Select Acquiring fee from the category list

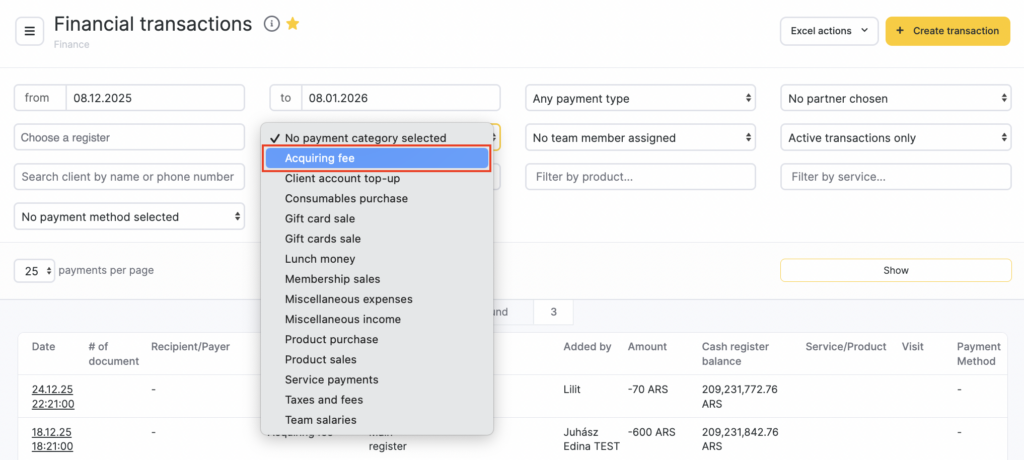click(x=376, y=158)
